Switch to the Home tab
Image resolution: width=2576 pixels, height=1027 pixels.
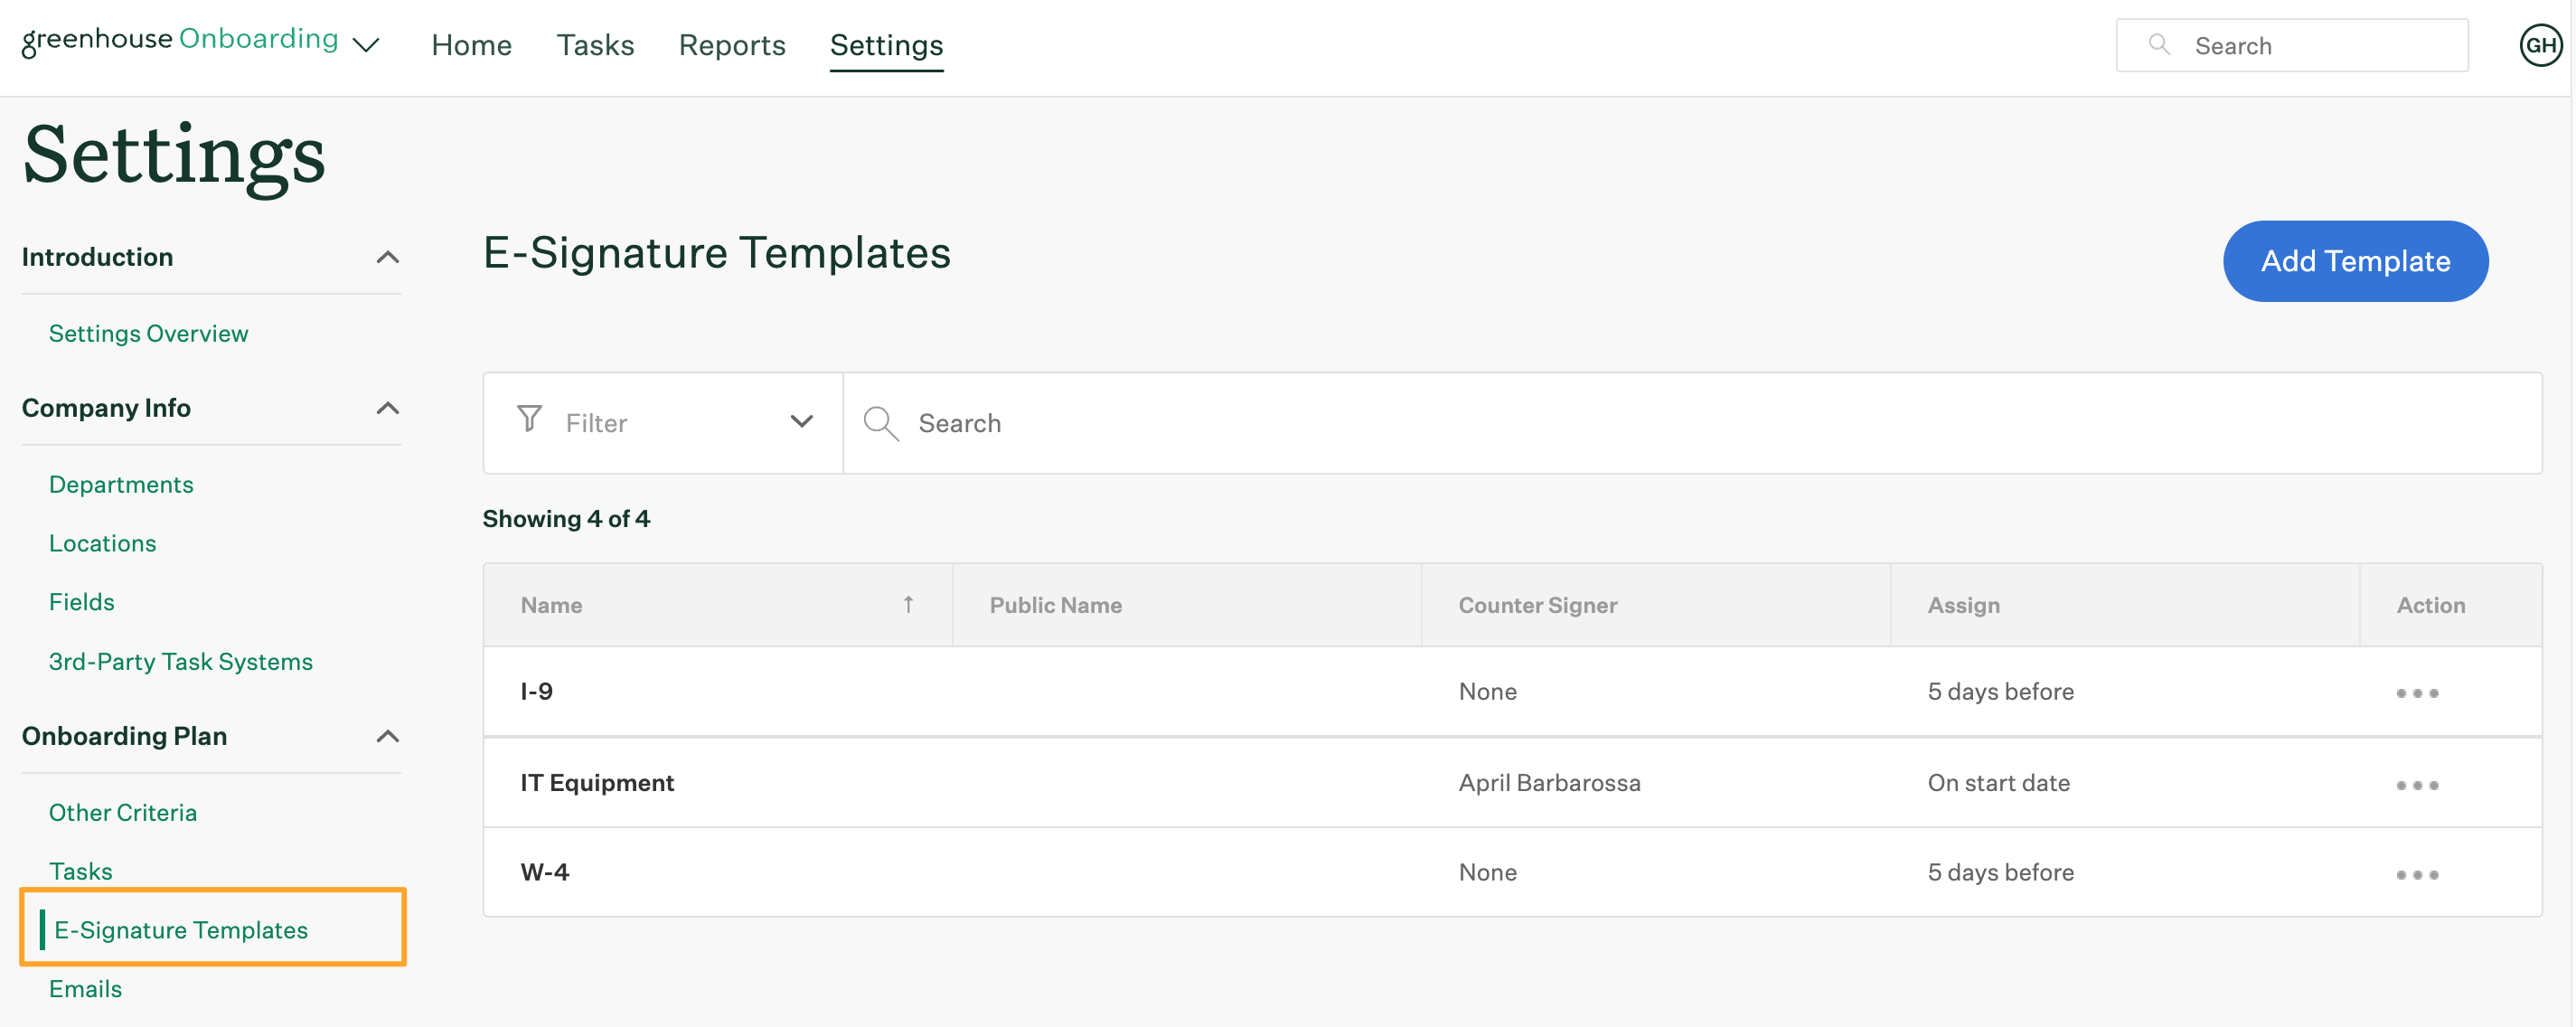(x=471, y=45)
